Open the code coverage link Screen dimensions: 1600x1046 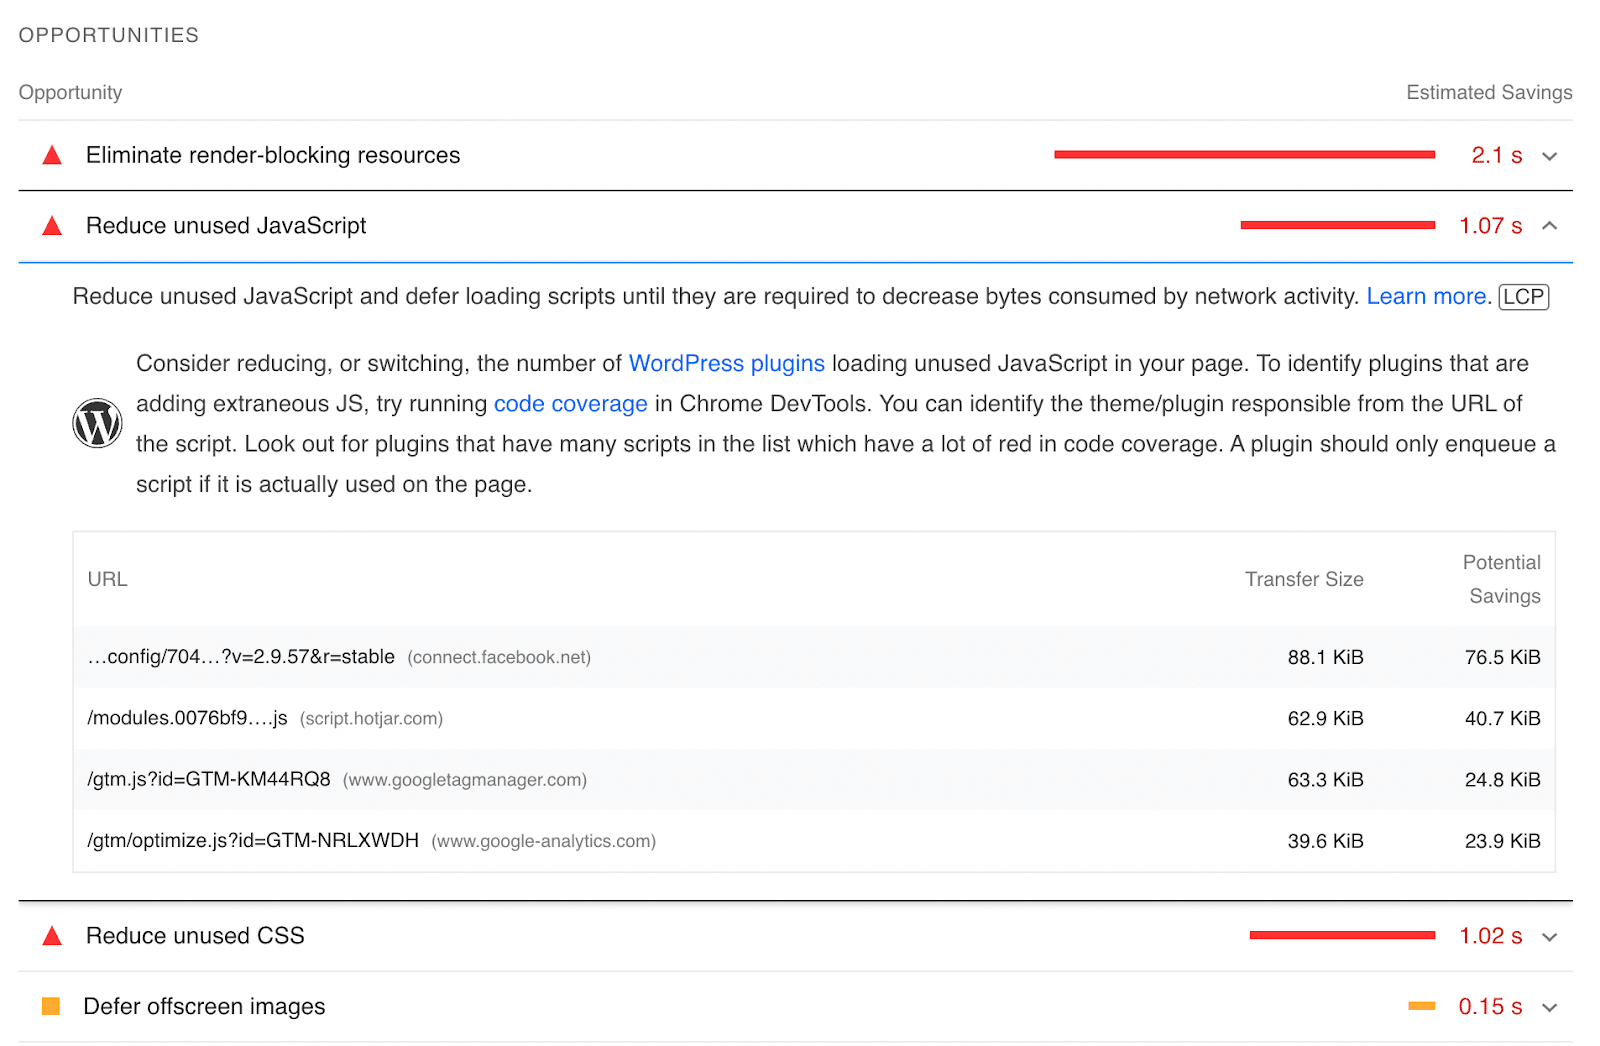coord(571,404)
